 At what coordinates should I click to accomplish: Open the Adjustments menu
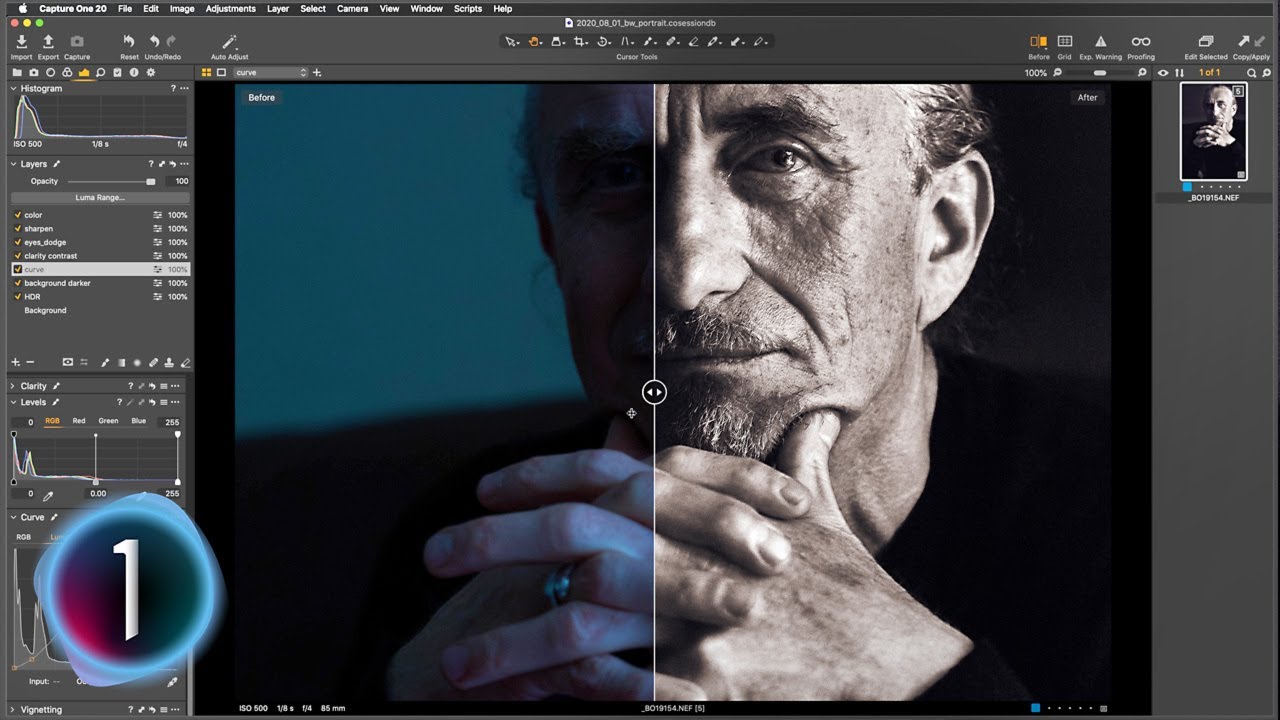230,9
